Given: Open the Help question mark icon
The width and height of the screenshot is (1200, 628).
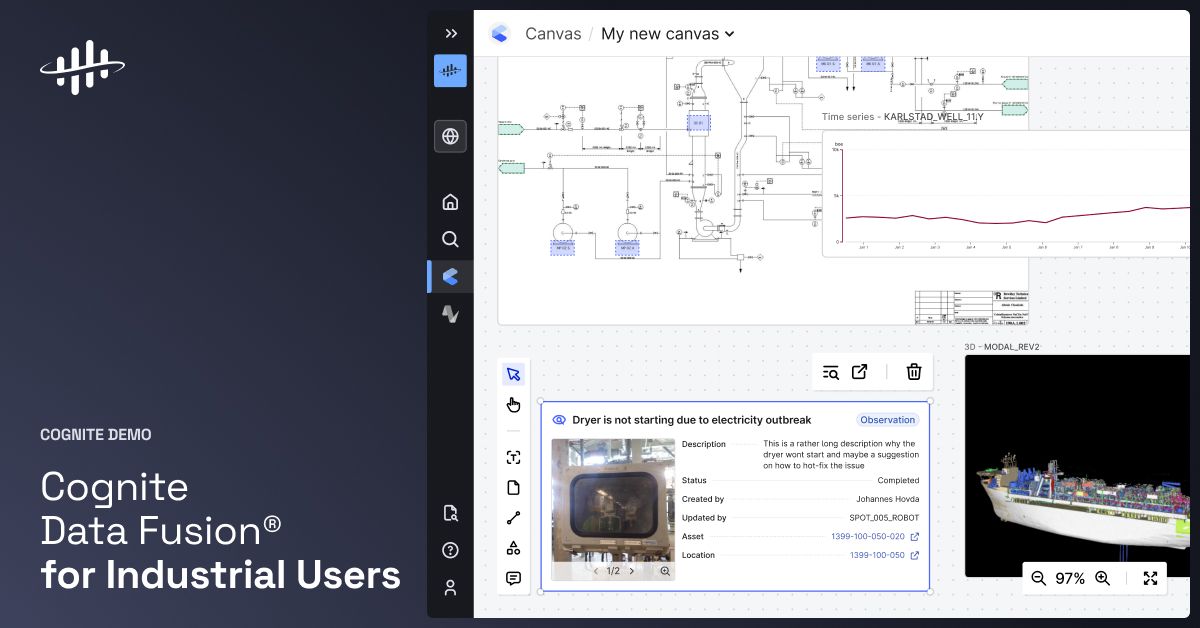Looking at the screenshot, I should pos(450,550).
